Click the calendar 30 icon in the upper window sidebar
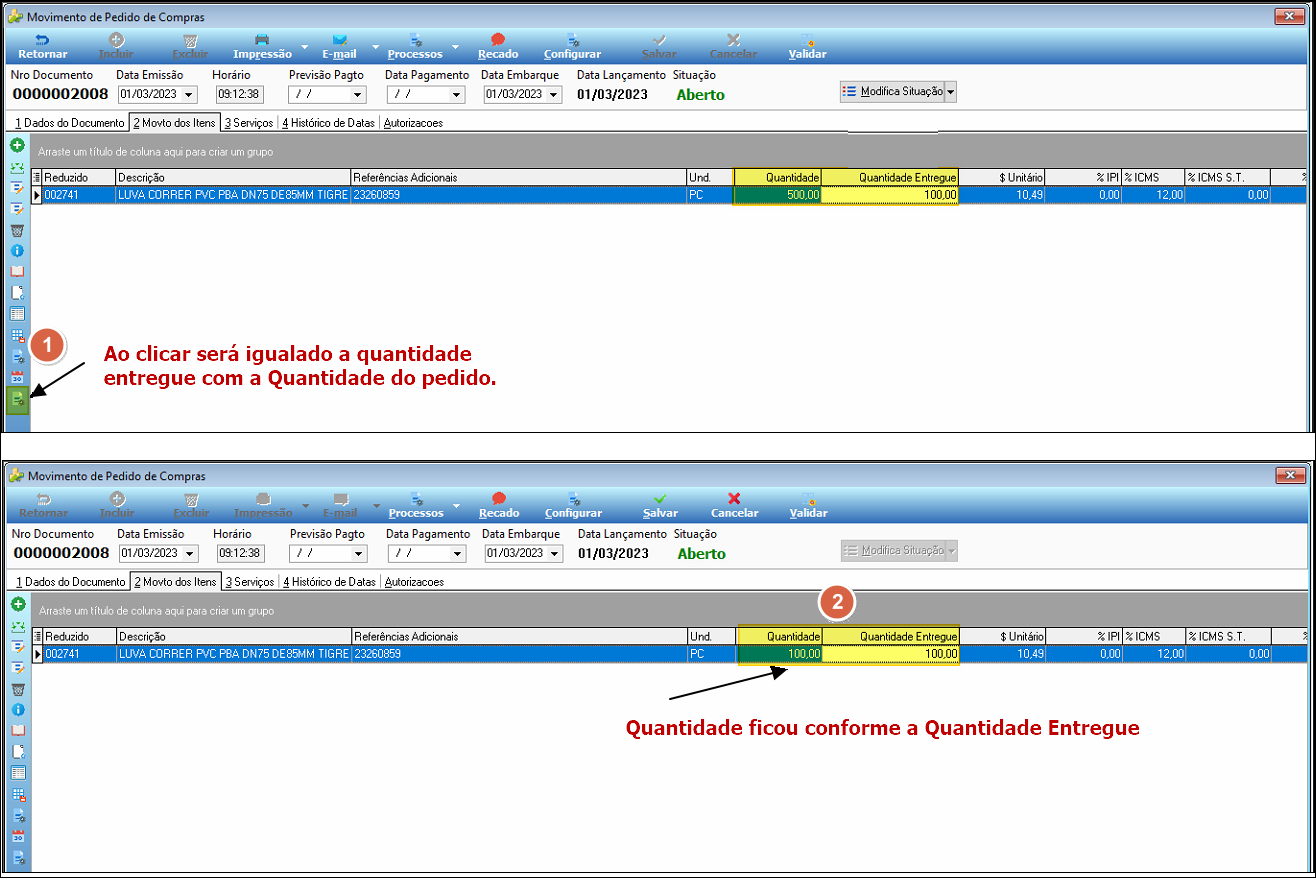This screenshot has height=878, width=1316. point(17,378)
